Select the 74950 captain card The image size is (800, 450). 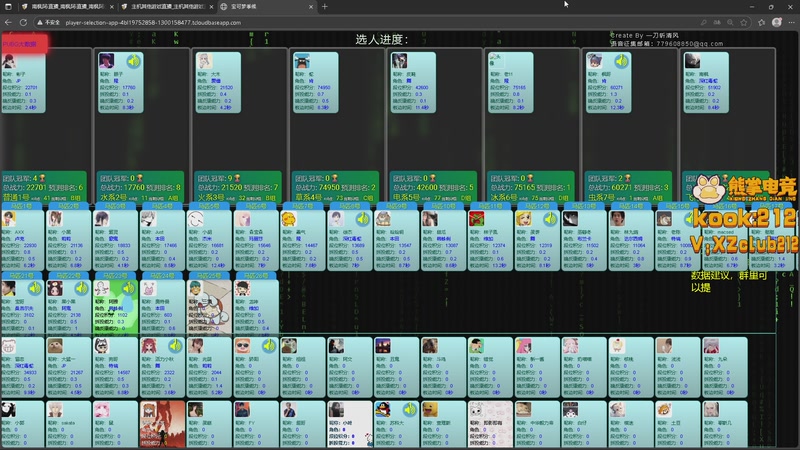pyautogui.click(x=316, y=82)
